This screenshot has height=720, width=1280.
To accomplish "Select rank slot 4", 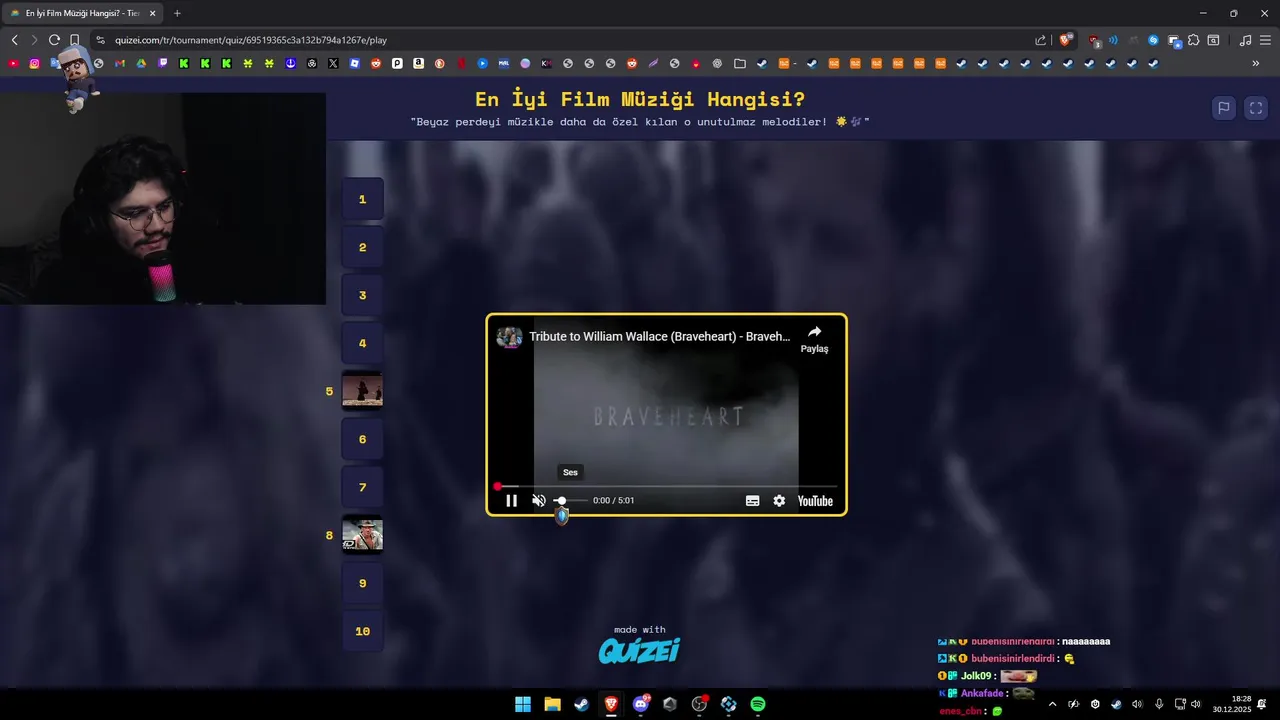I will pos(362,343).
